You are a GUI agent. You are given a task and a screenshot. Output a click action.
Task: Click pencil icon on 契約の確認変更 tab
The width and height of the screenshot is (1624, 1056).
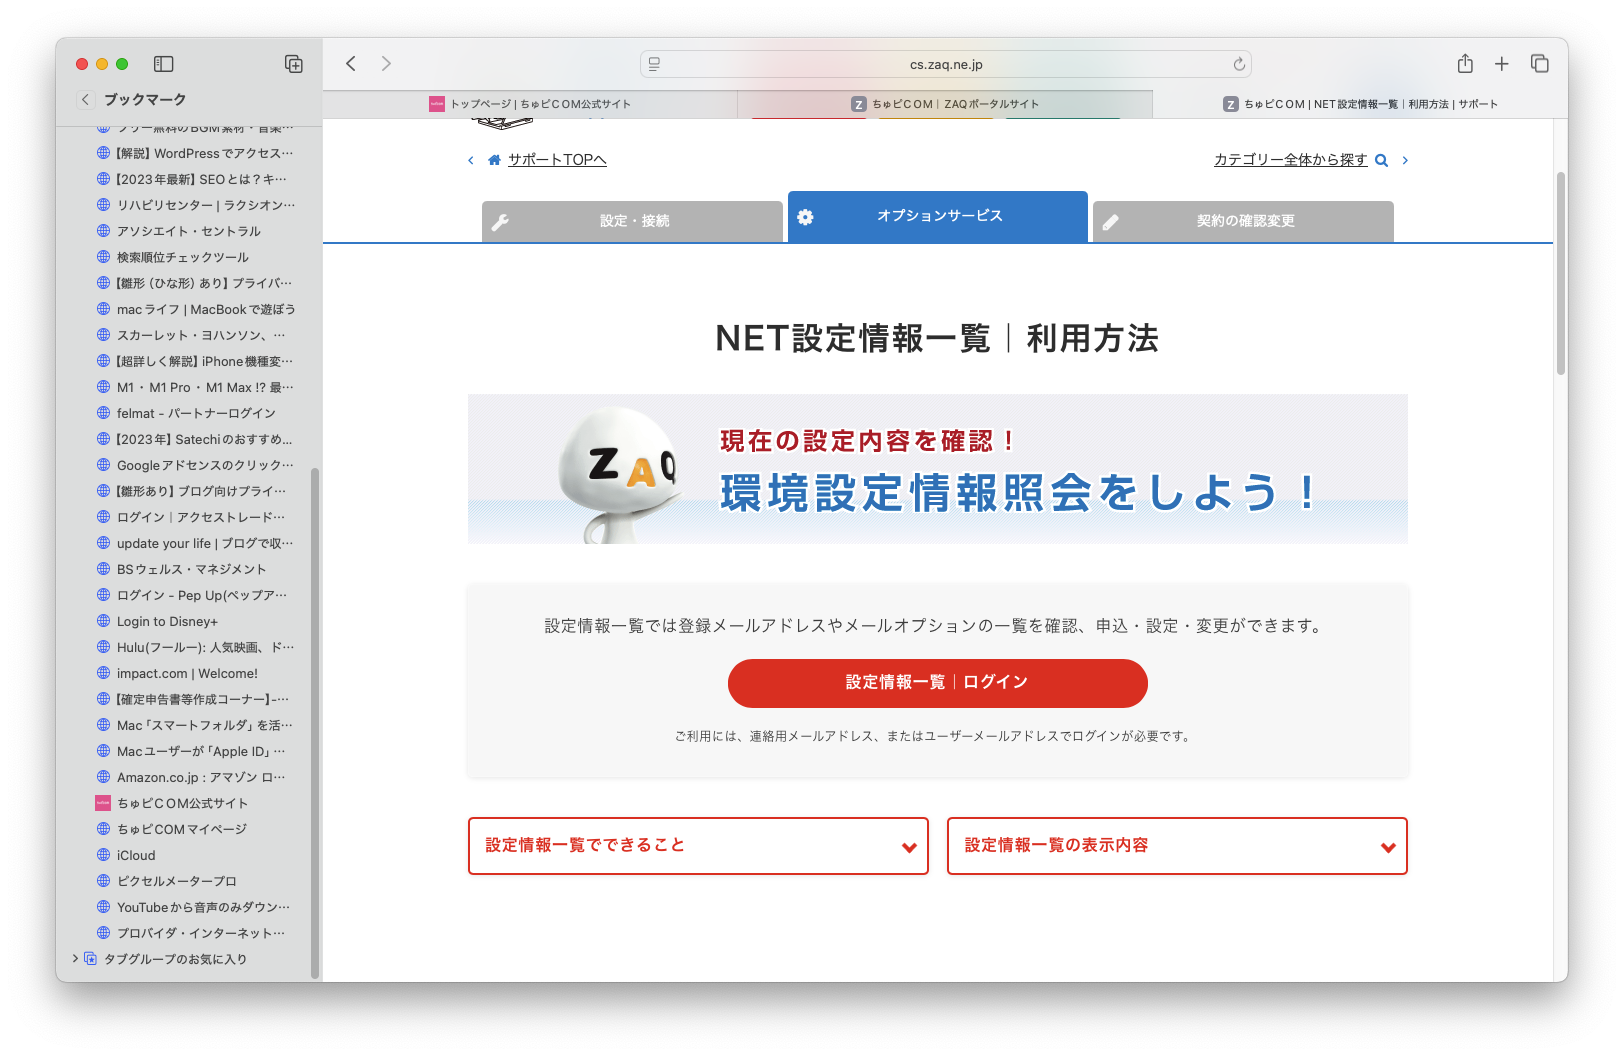point(1111,222)
